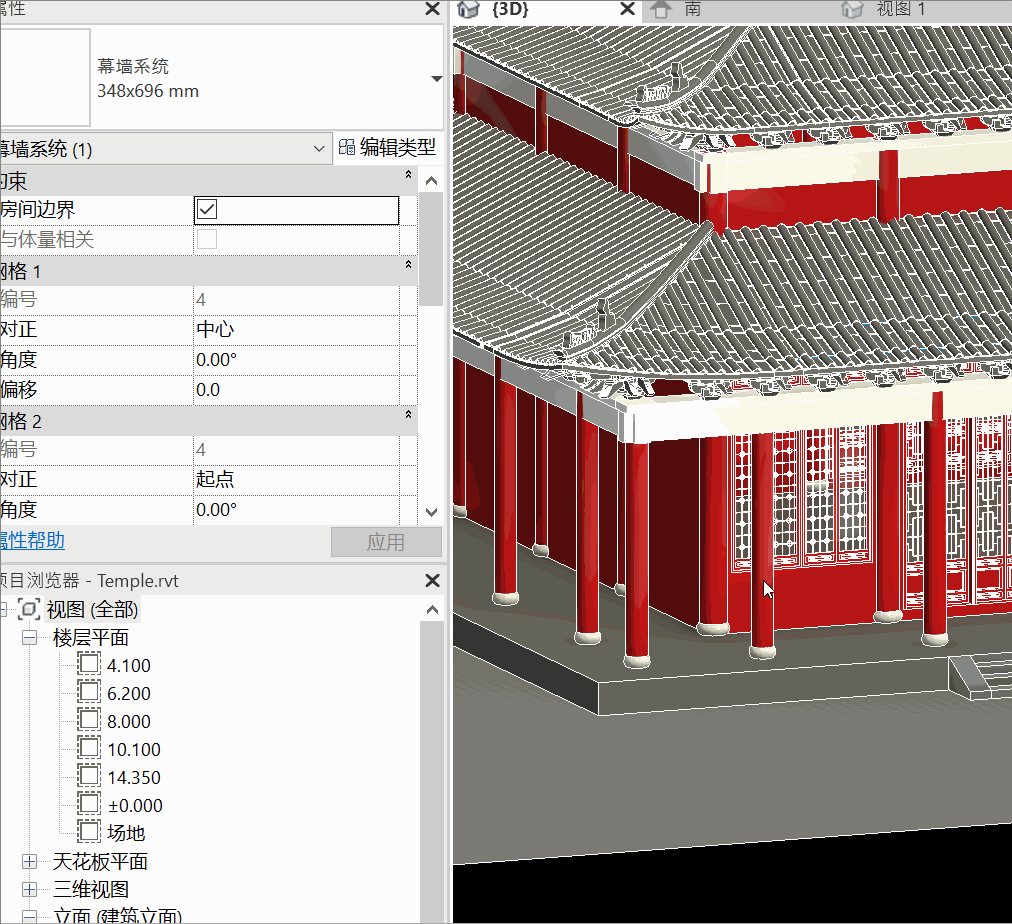The image size is (1012, 924).
Task: Click the floor plan icon beside 4.100
Action: click(88, 665)
